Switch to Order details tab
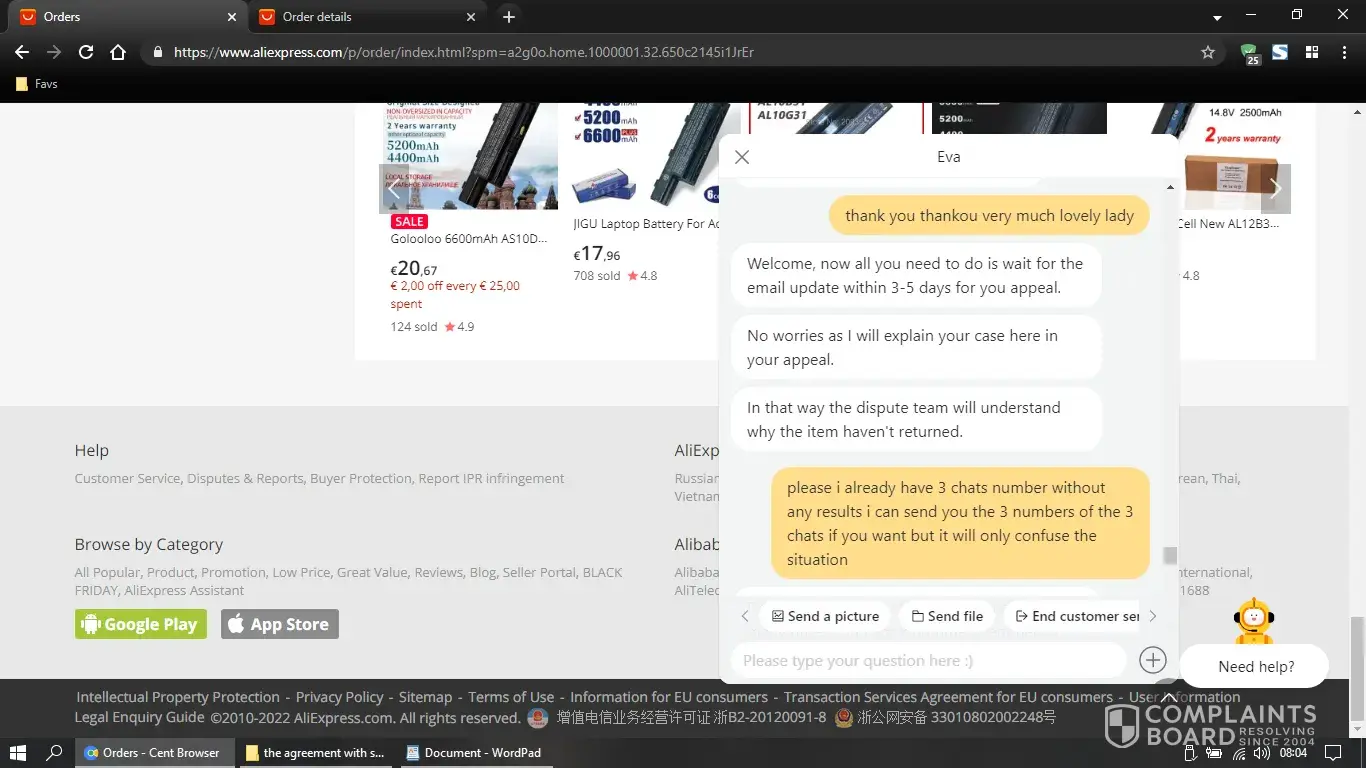The width and height of the screenshot is (1366, 768). [x=360, y=17]
